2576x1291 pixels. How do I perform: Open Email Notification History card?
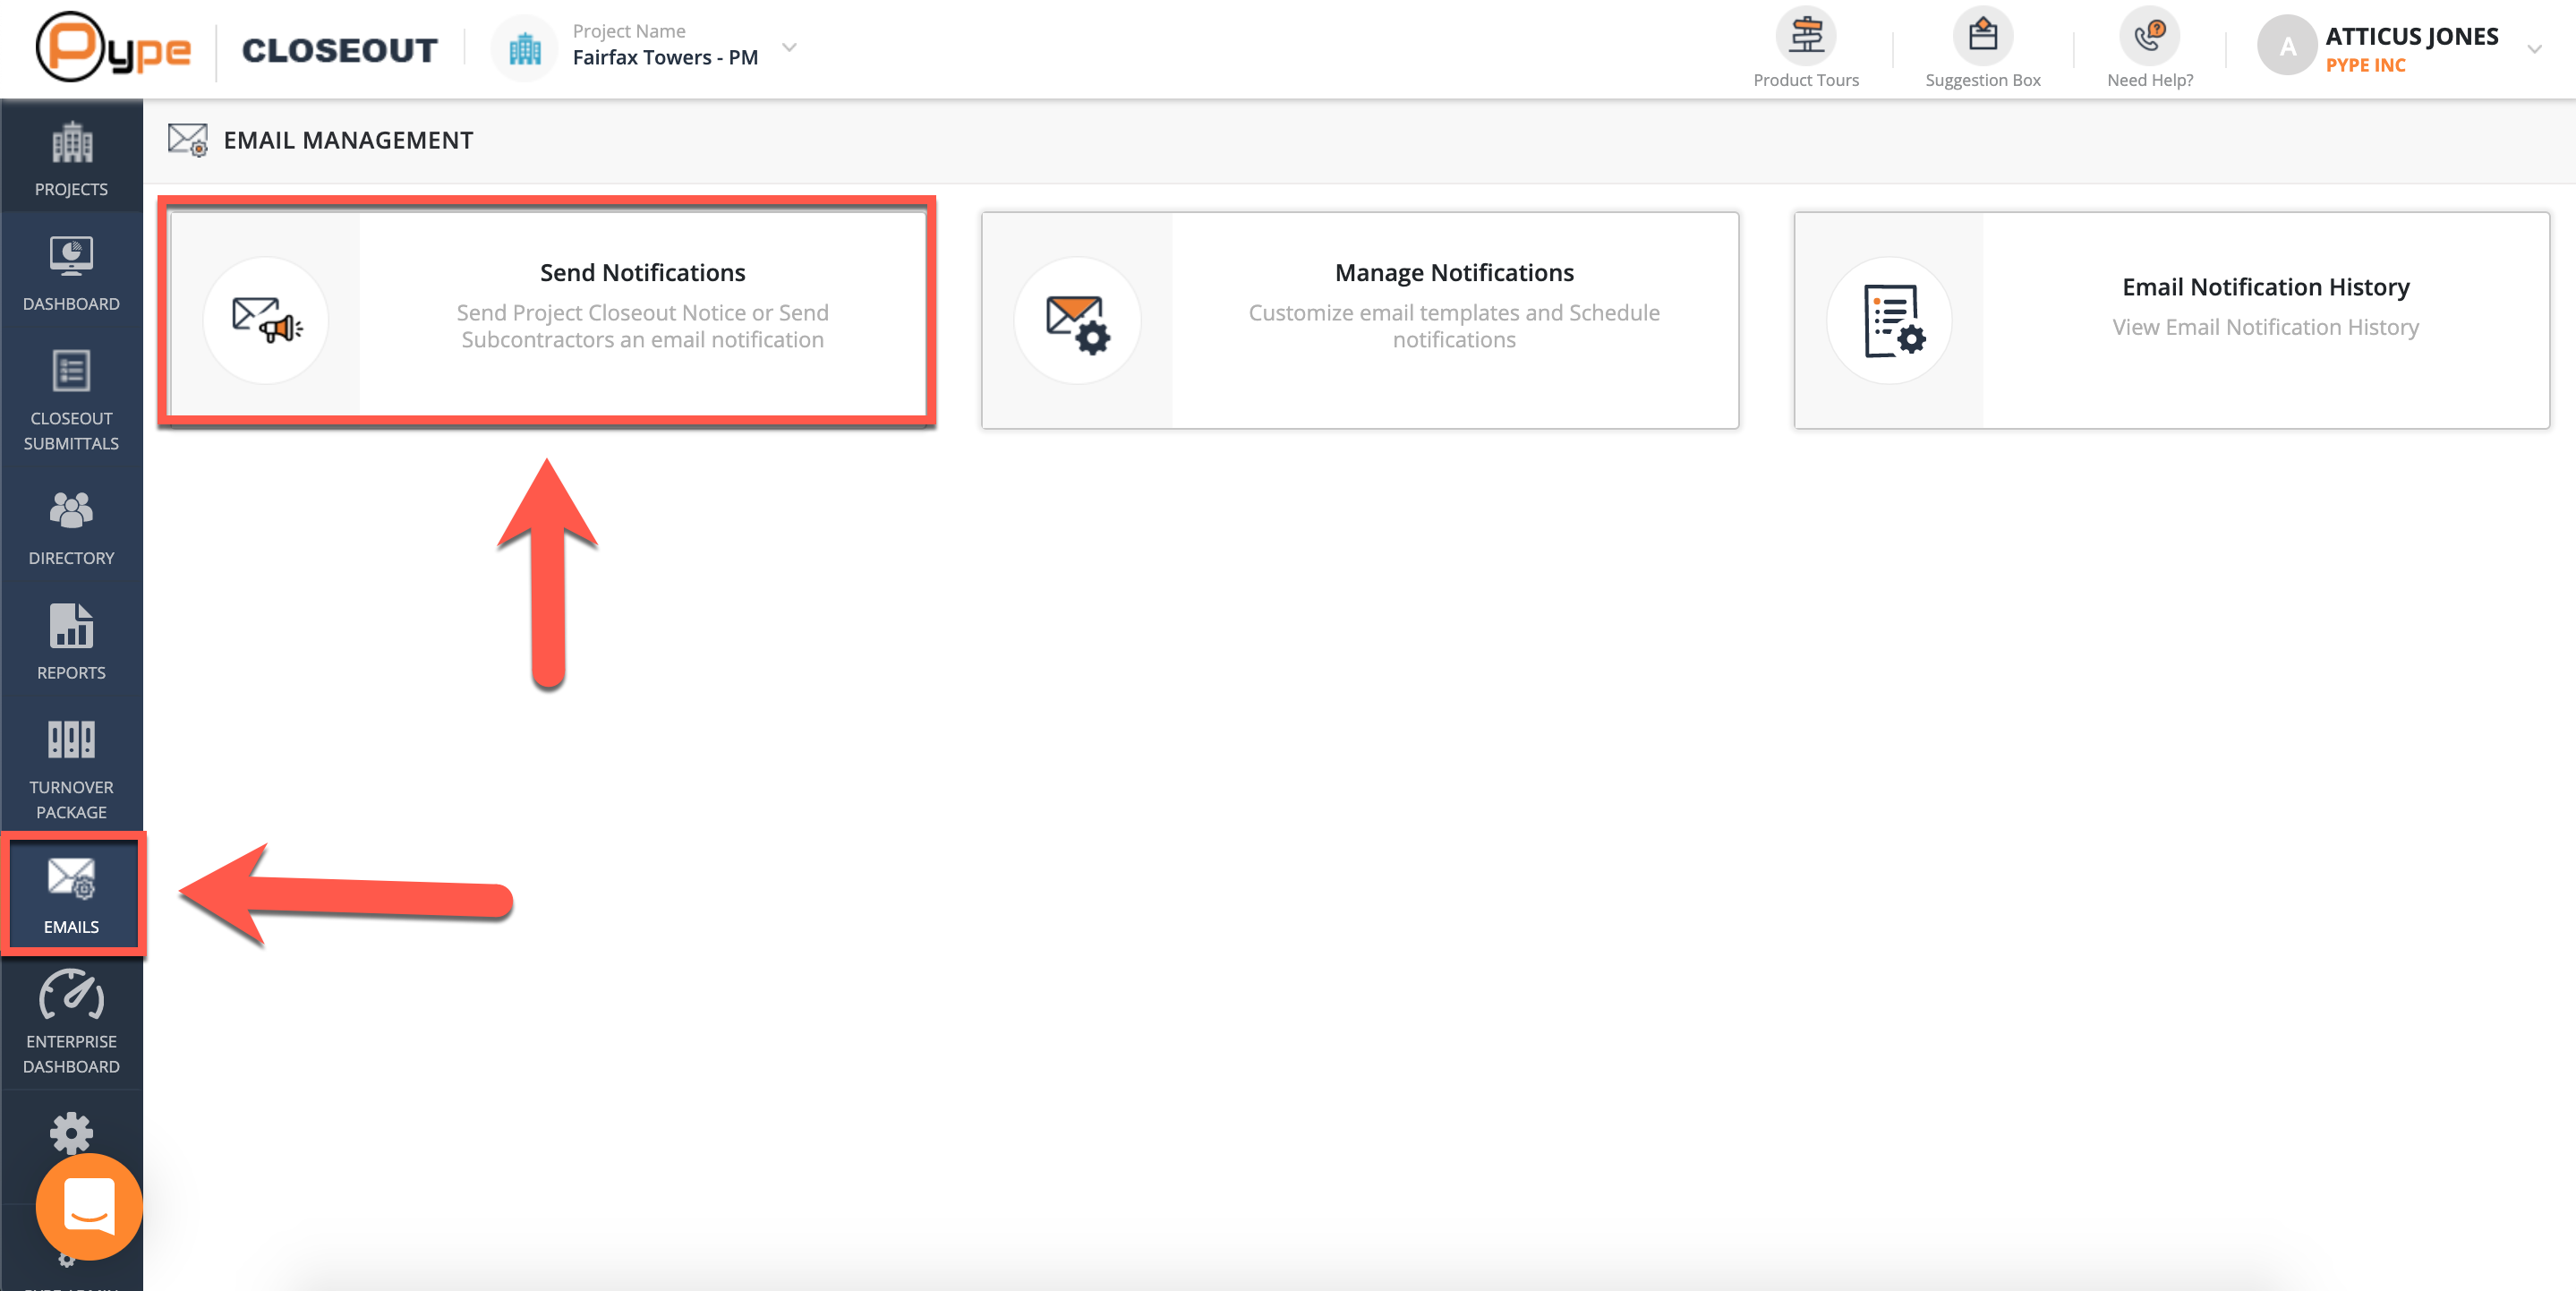click(x=2171, y=320)
